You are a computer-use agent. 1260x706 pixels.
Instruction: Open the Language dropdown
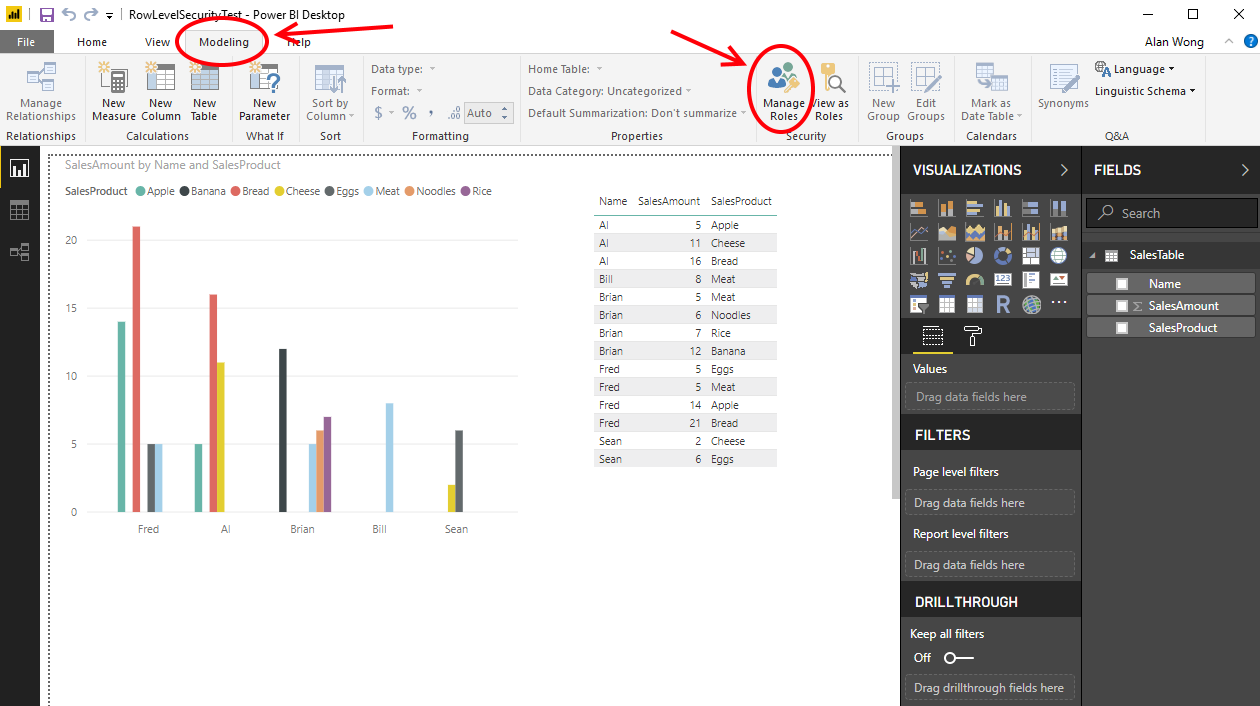(1135, 69)
